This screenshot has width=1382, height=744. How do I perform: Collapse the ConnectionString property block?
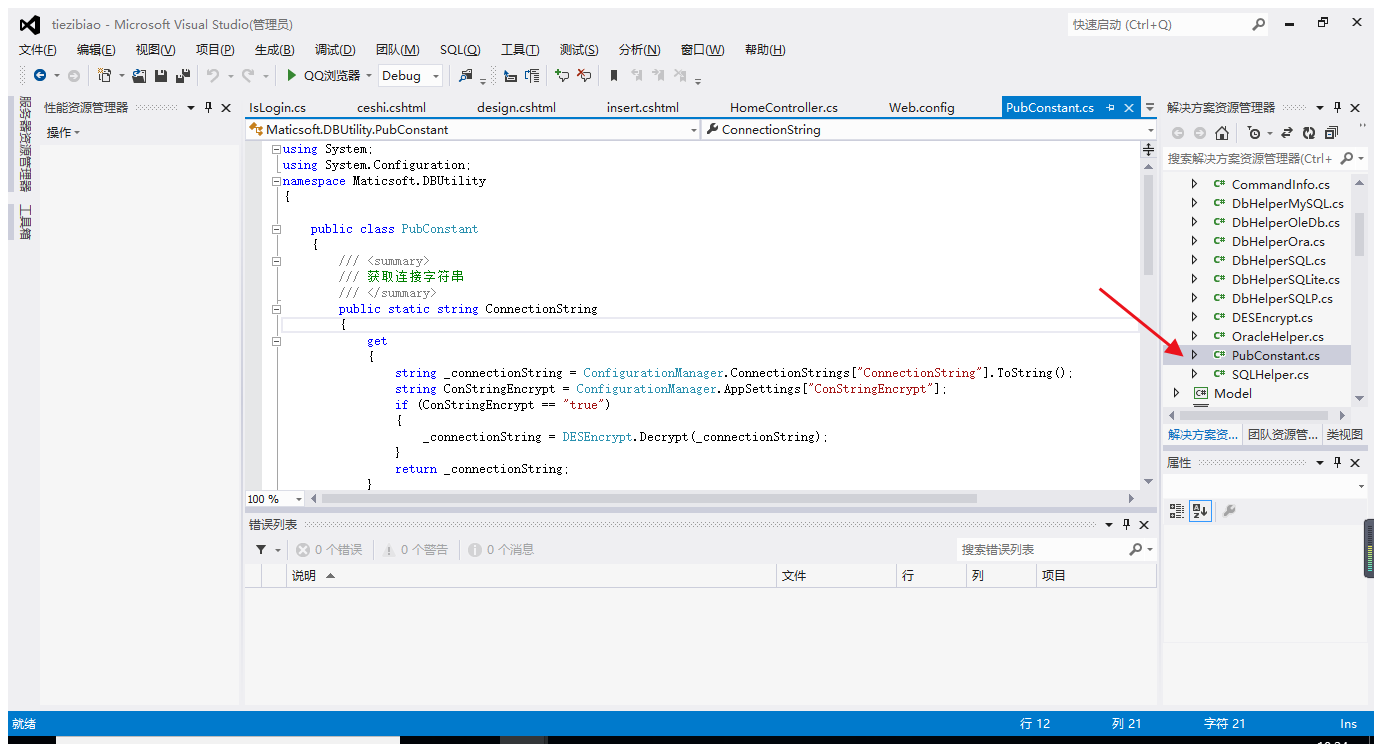[x=276, y=309]
